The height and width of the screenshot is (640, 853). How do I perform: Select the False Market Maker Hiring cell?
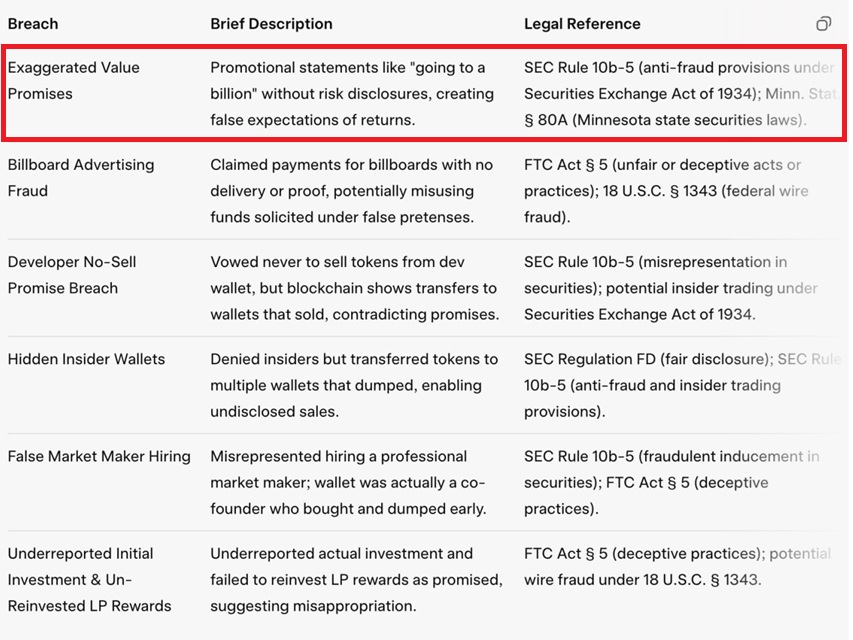tap(98, 456)
